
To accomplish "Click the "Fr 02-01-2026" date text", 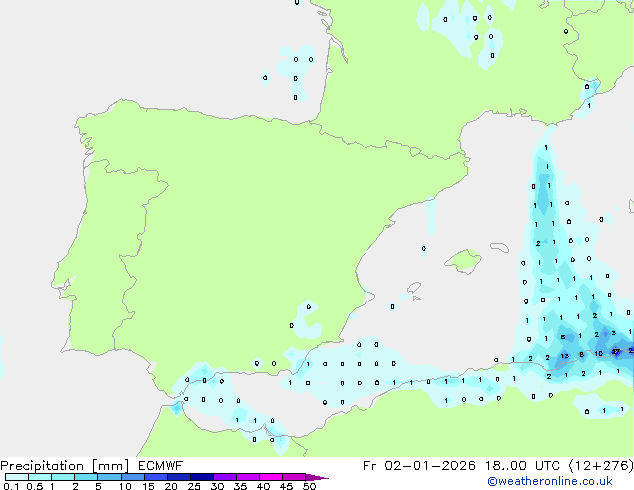I will (418, 466).
